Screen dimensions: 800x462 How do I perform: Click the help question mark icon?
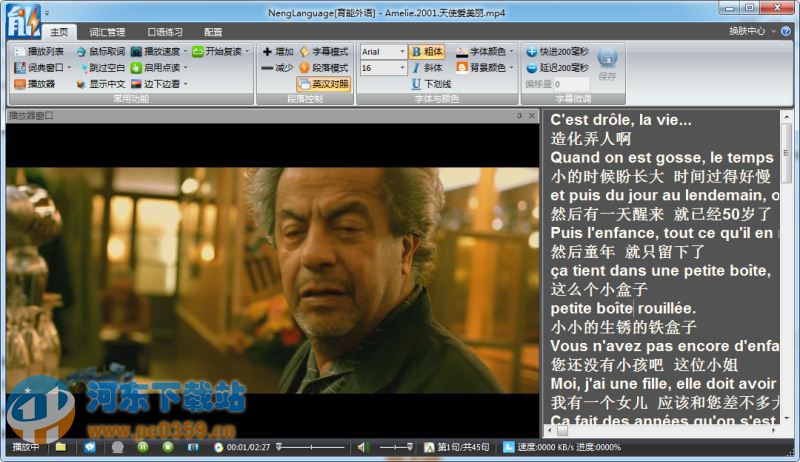coord(786,31)
